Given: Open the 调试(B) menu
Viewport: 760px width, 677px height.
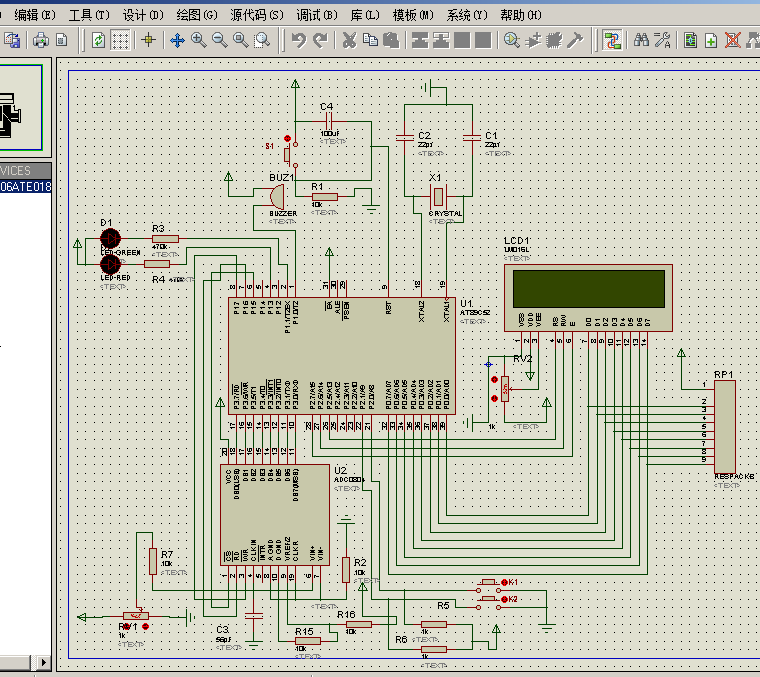Looking at the screenshot, I should point(317,15).
